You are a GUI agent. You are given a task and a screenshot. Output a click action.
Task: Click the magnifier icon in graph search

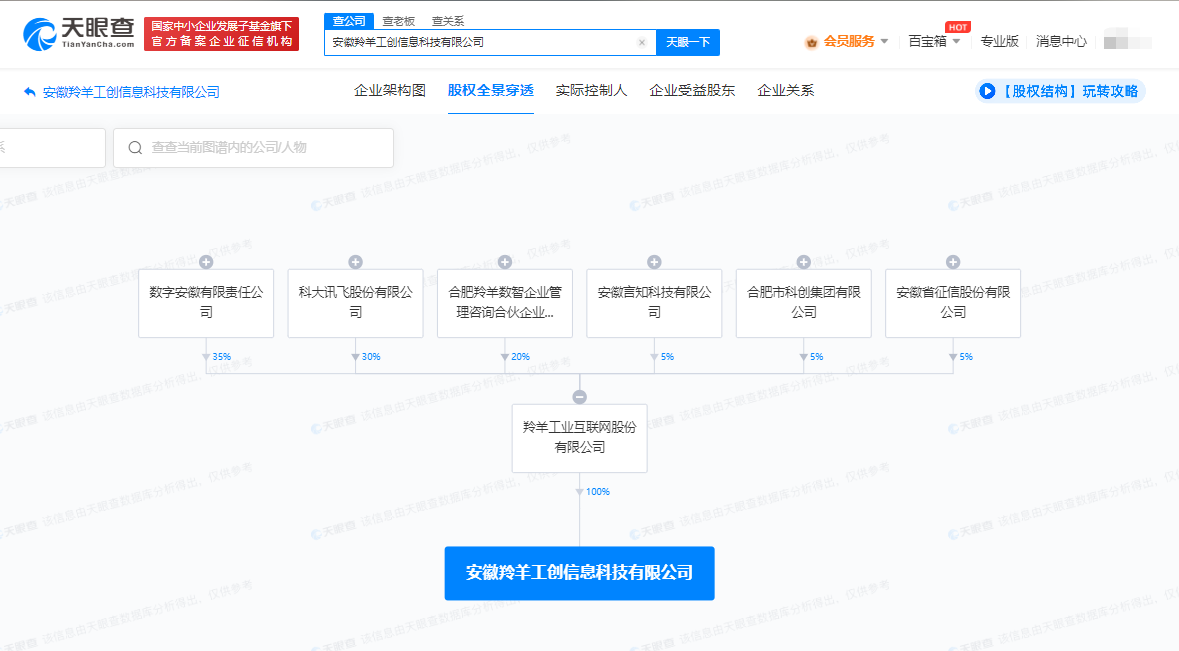point(135,147)
